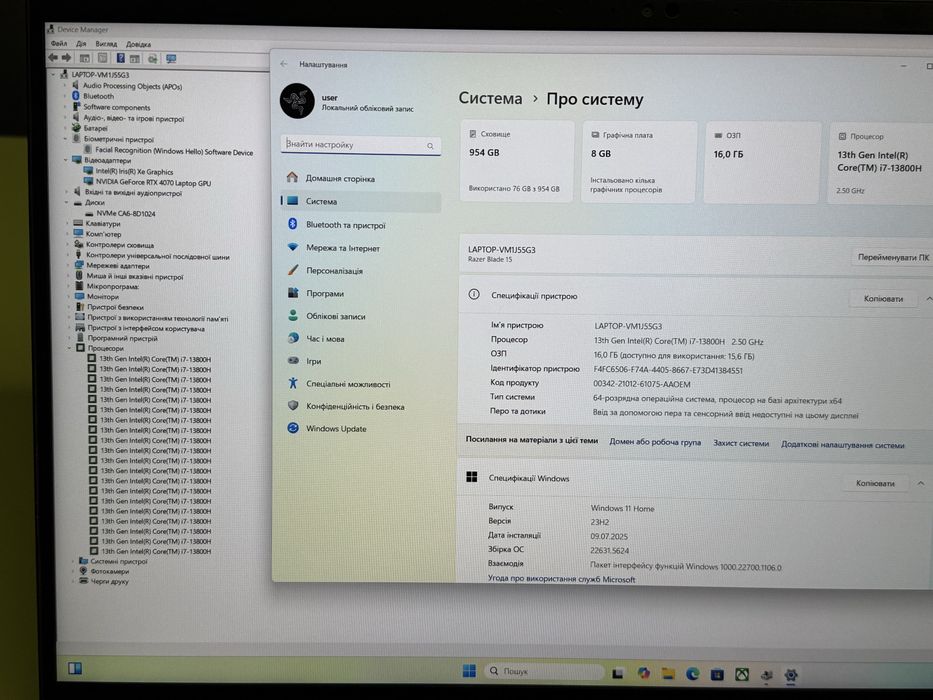The width and height of the screenshot is (933, 700).
Task: Launch Copilot from the taskbar
Action: [x=643, y=673]
